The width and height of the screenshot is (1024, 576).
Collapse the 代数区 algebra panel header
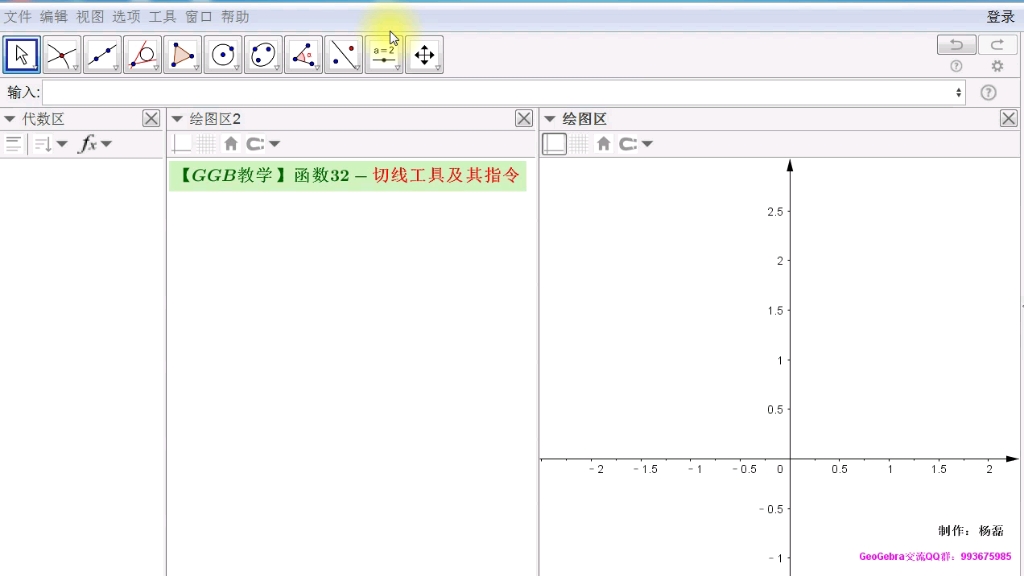tap(8, 118)
